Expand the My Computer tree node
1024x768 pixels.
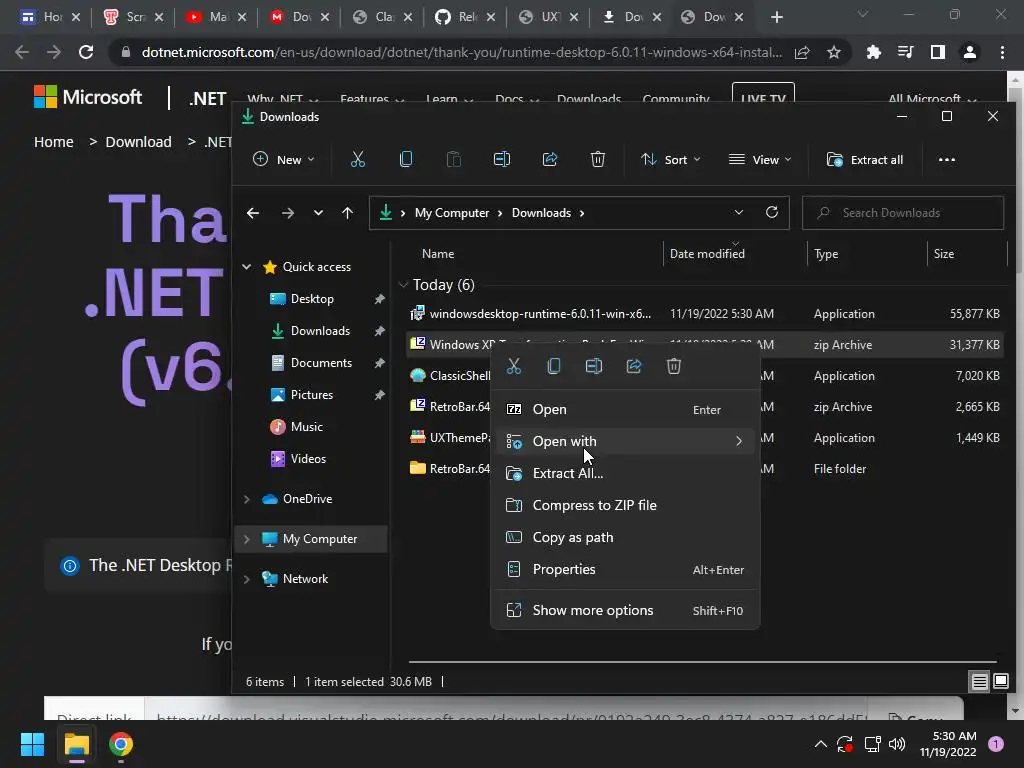tap(247, 539)
